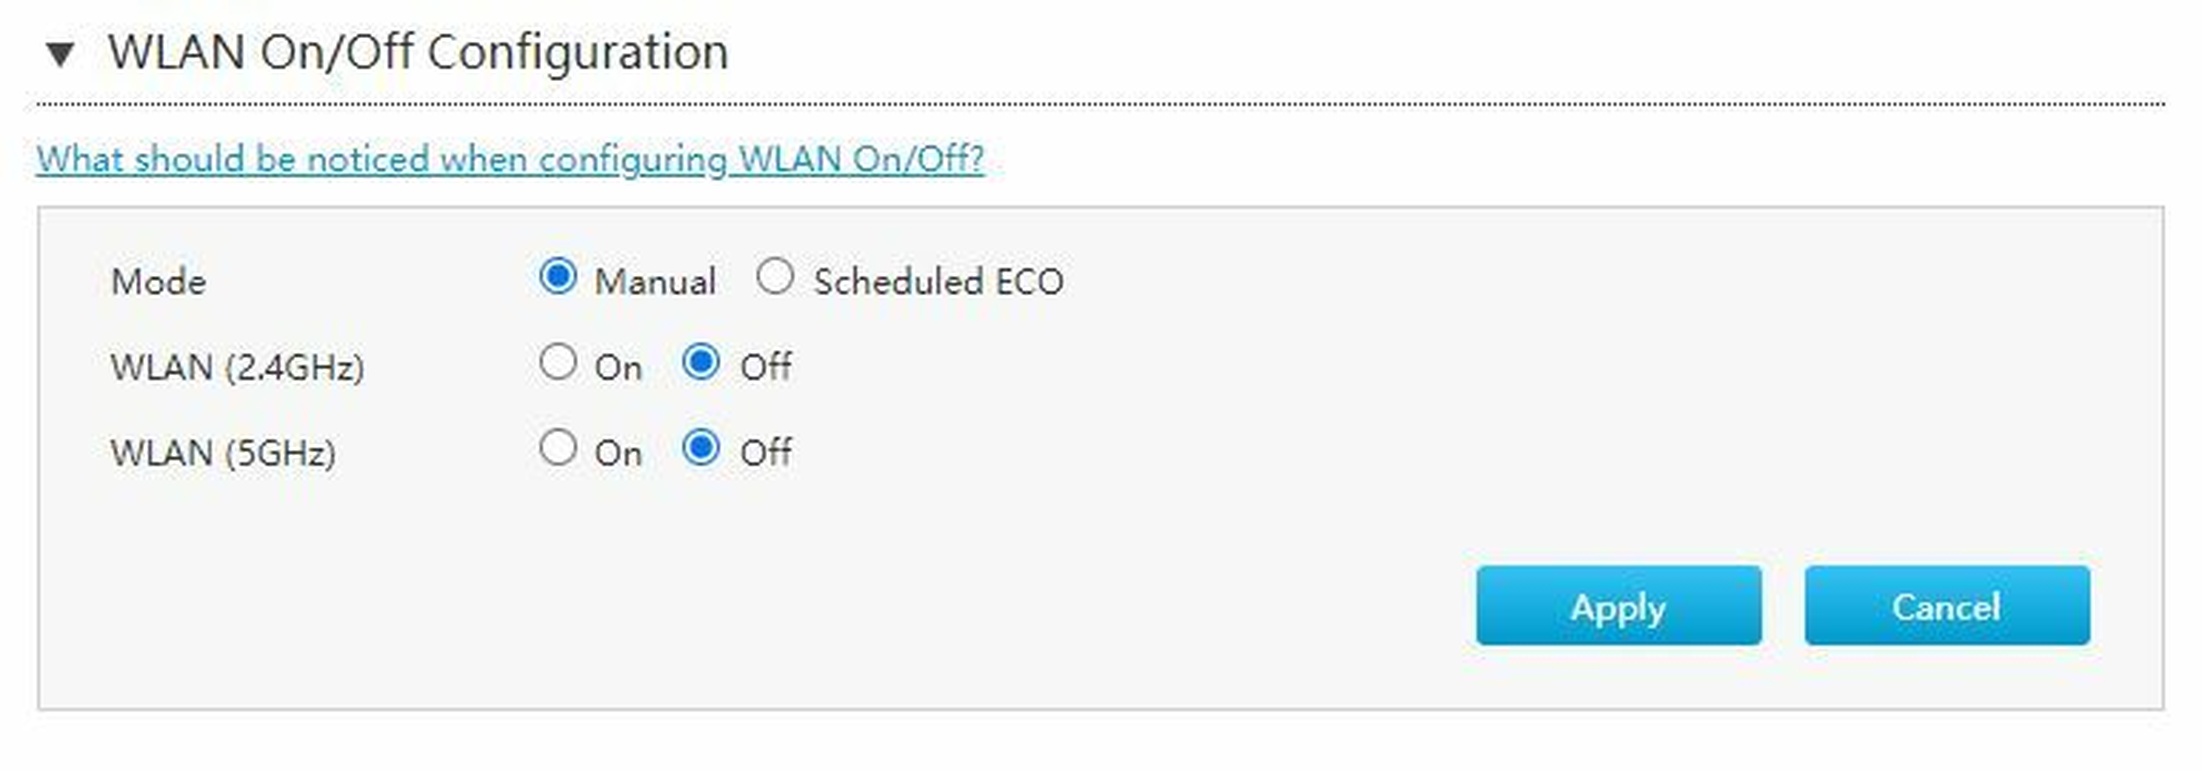Enable WLAN 5GHz with On radio circle

click(558, 448)
